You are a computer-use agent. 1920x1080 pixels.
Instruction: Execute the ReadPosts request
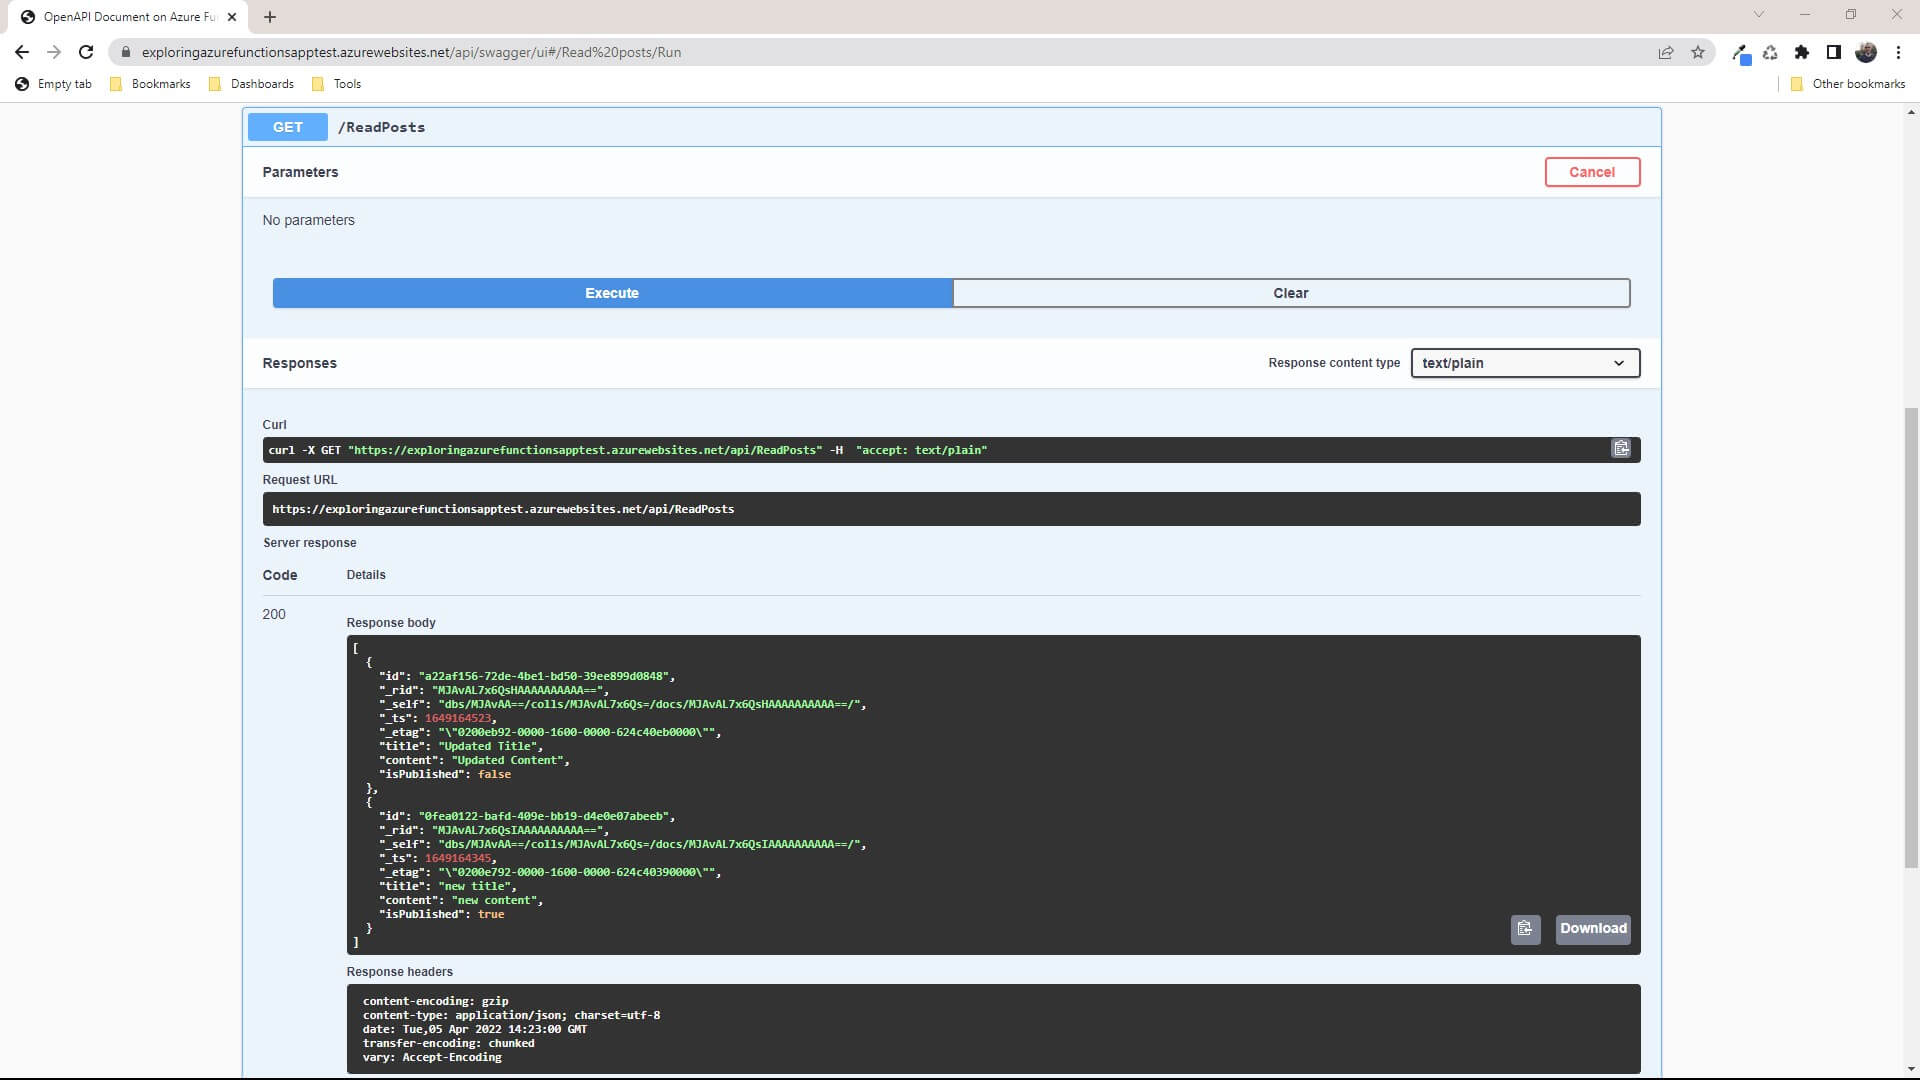click(612, 293)
